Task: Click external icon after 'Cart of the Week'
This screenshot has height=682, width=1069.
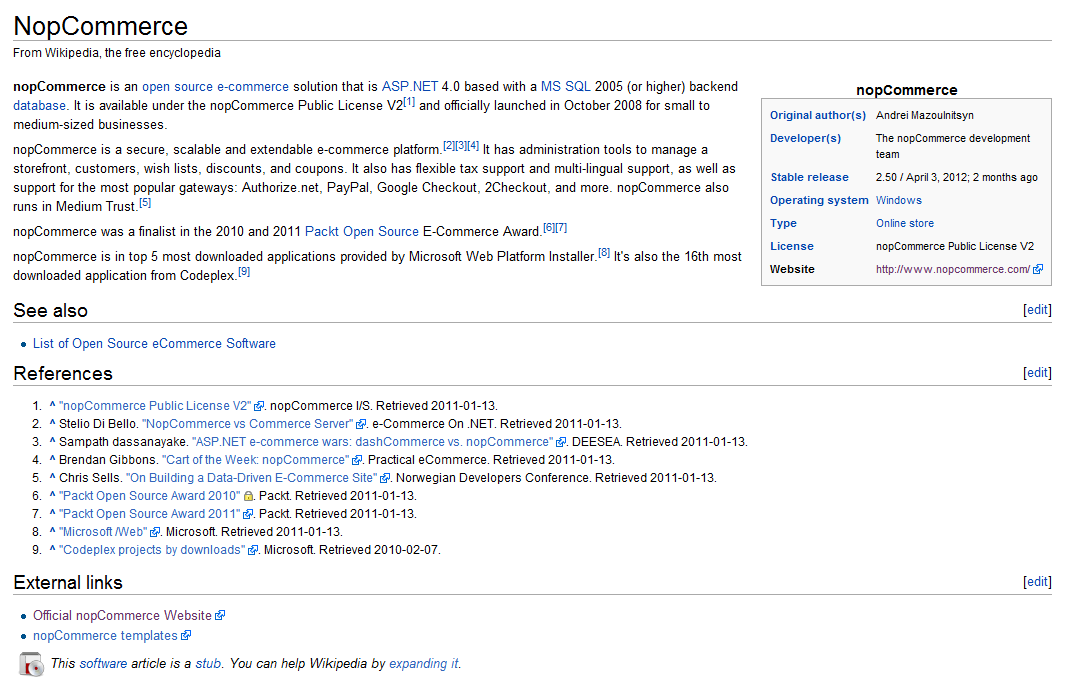Action: tap(357, 460)
